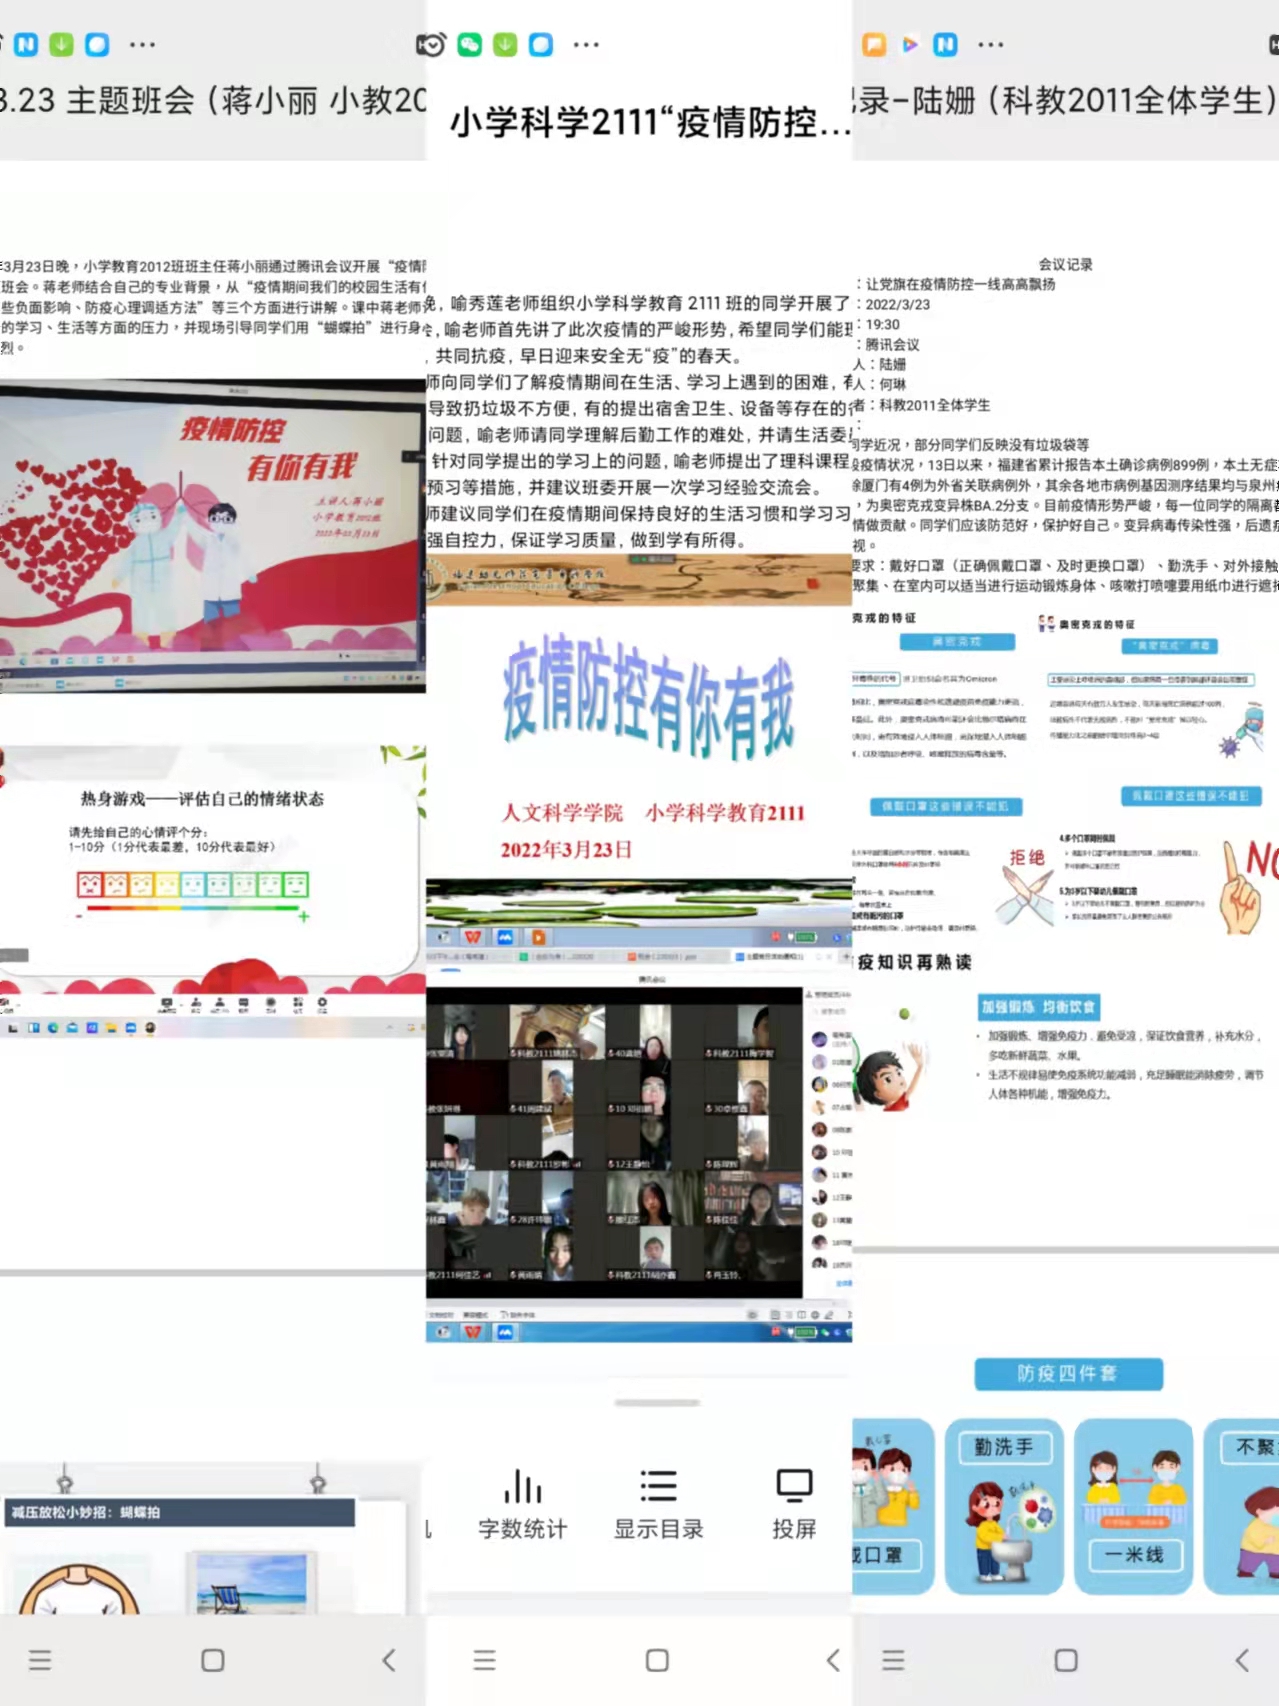Tap the 勤洗手 card
This screenshot has width=1279, height=1706.
(x=1003, y=1505)
